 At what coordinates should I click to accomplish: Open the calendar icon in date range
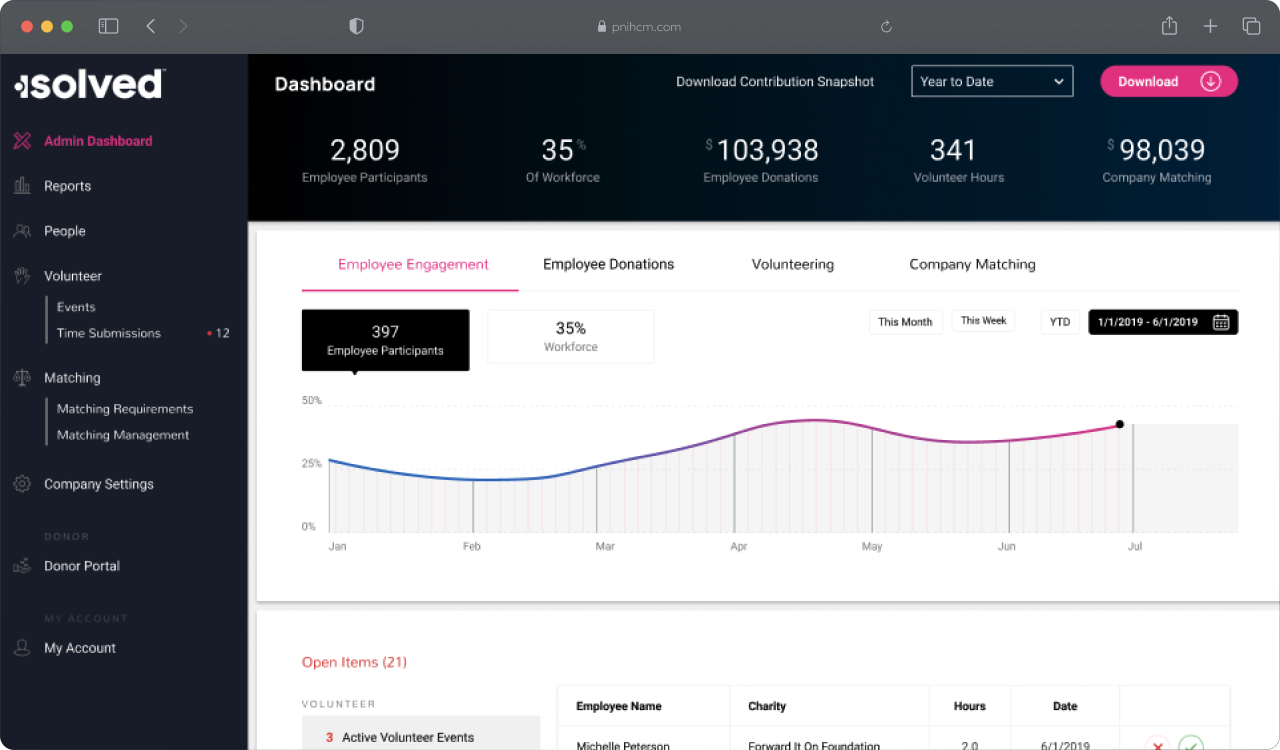tap(1221, 322)
